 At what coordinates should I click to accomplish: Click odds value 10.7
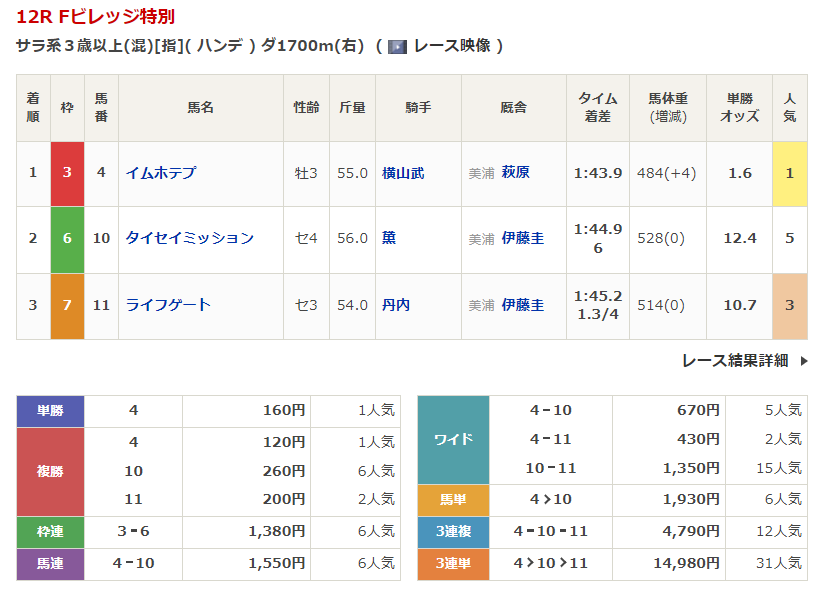point(740,305)
